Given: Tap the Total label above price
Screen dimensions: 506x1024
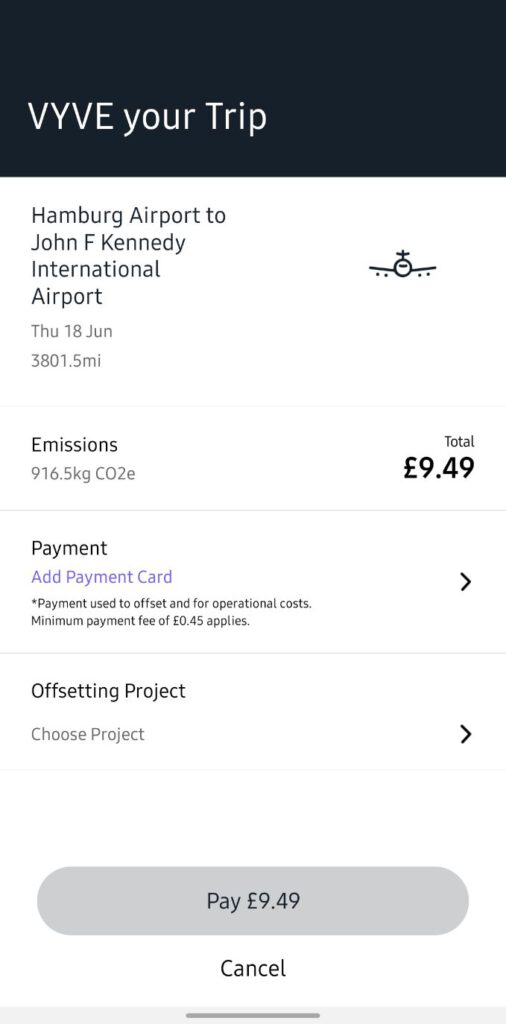Looking at the screenshot, I should pyautogui.click(x=460, y=441).
